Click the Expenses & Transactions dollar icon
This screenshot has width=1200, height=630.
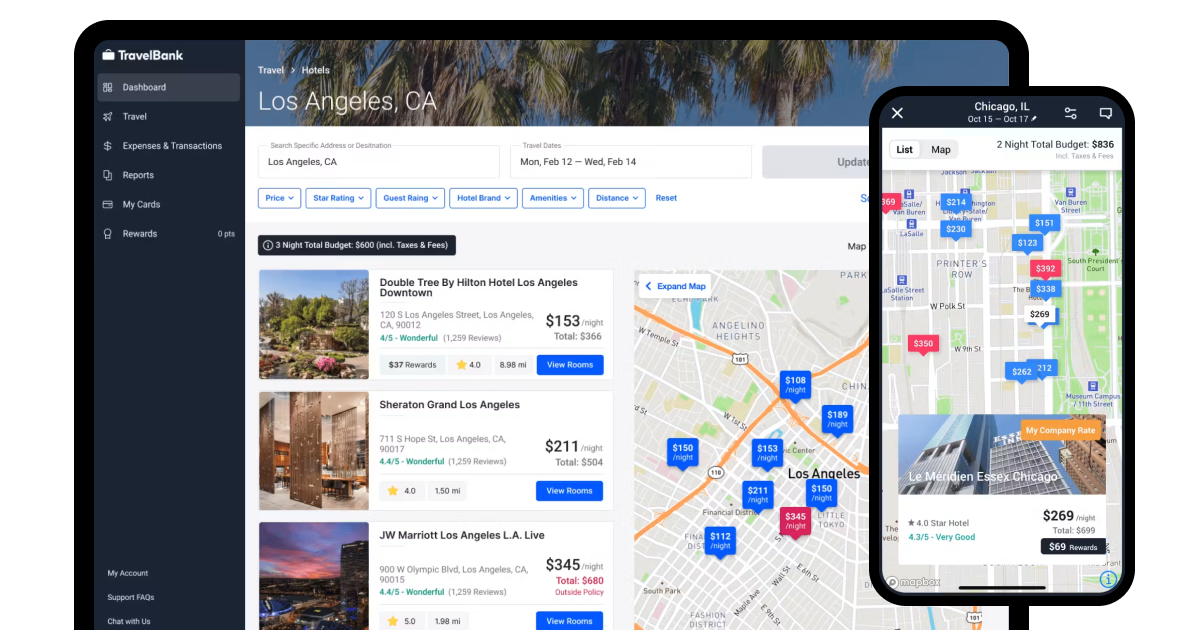(x=108, y=146)
